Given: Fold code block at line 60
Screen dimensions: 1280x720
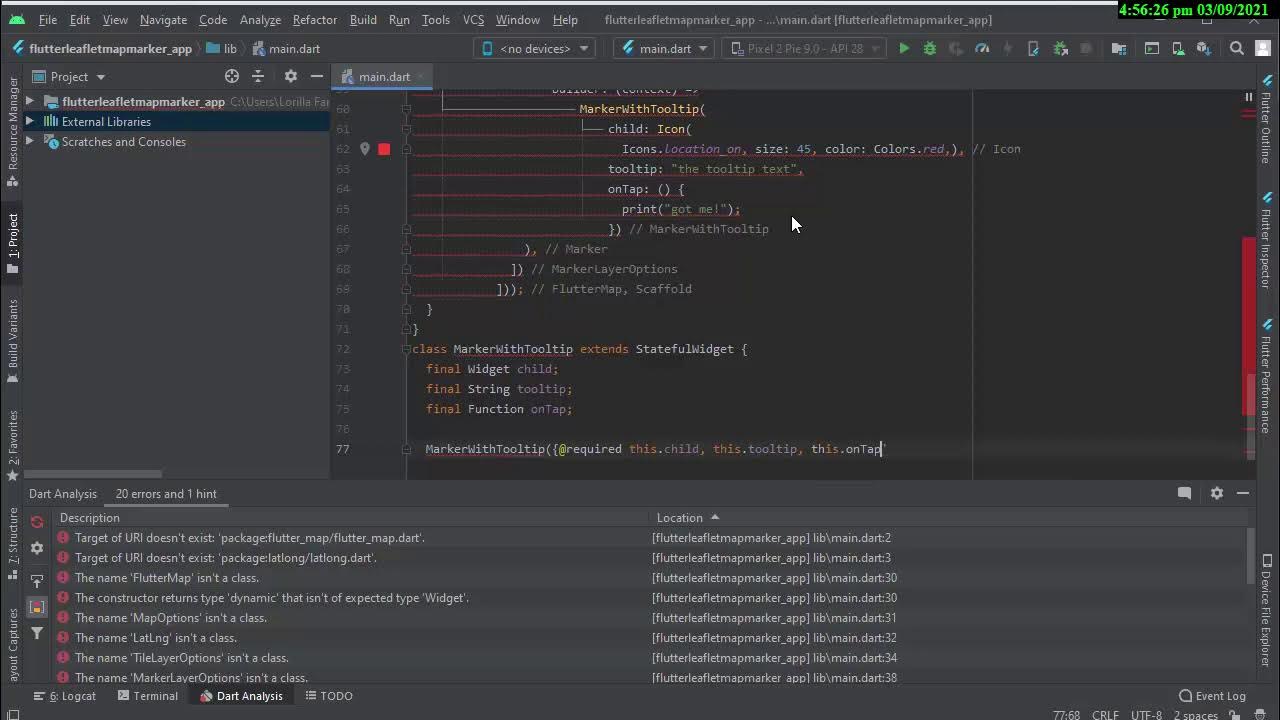Looking at the screenshot, I should (407, 109).
